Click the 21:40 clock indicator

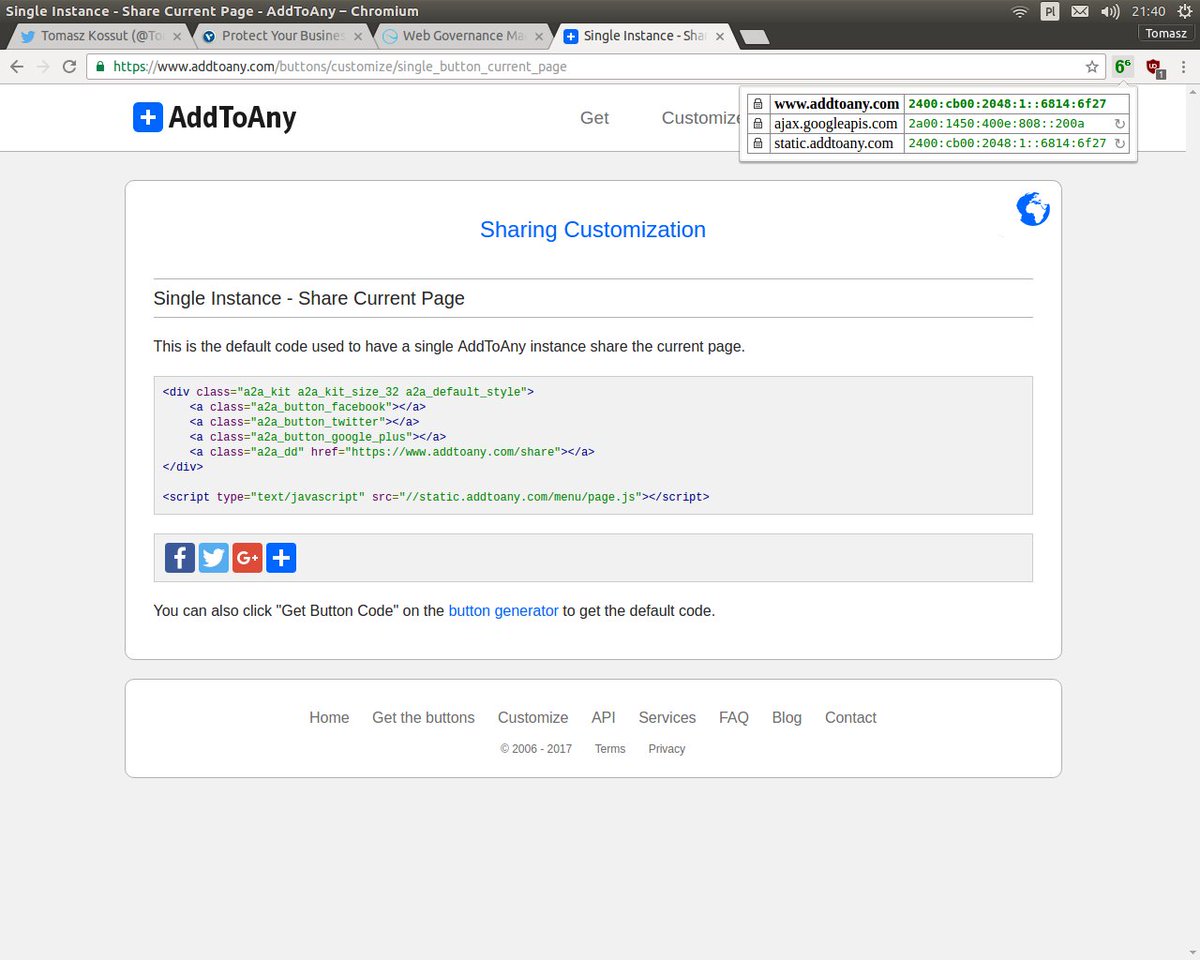point(1149,12)
